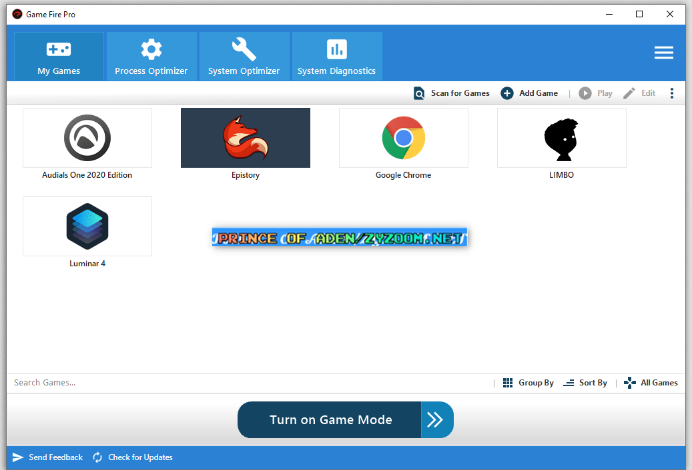The image size is (692, 470).
Task: Open the Sort By dropdown label
Action: click(593, 383)
